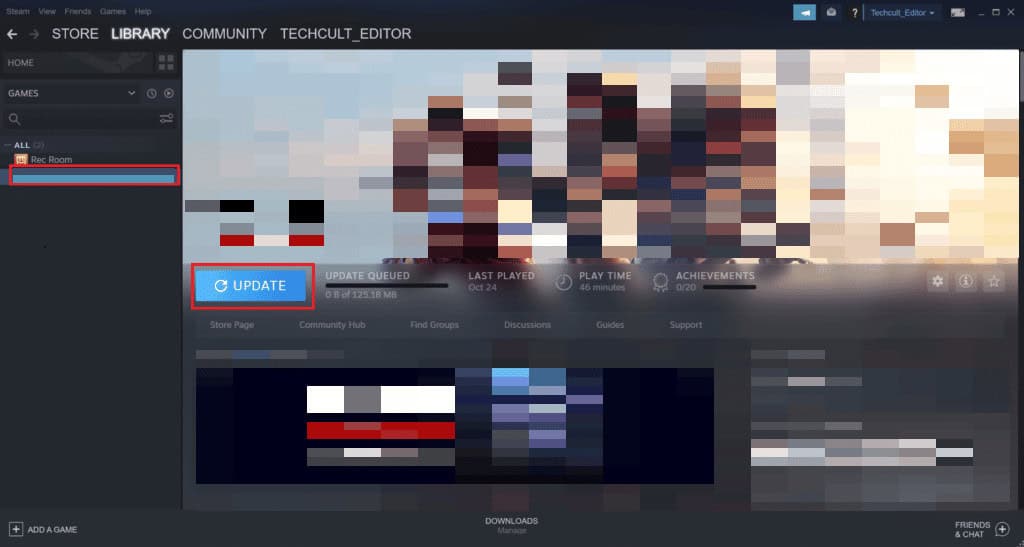The image size is (1024, 547).
Task: Open the Steam menu
Action: click(18, 11)
